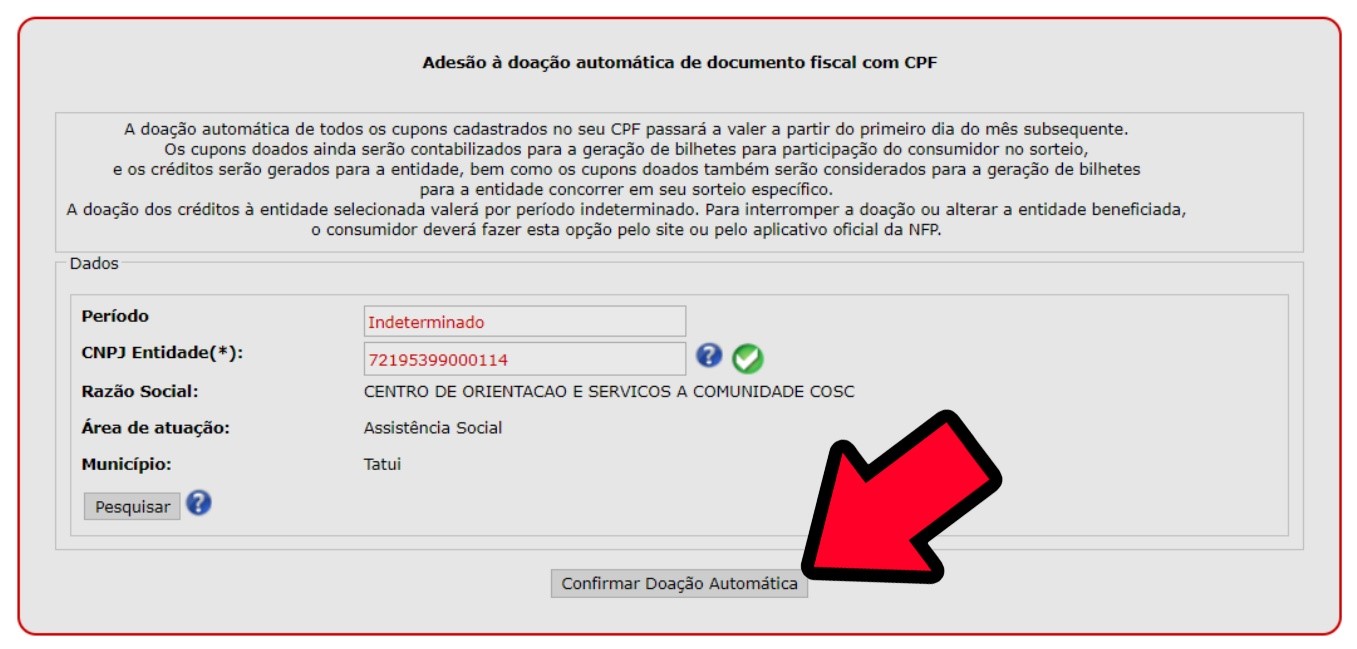Screen dimensions: 1357x649
Task: Click the Assistência Social value text
Action: pyautogui.click(x=433, y=428)
